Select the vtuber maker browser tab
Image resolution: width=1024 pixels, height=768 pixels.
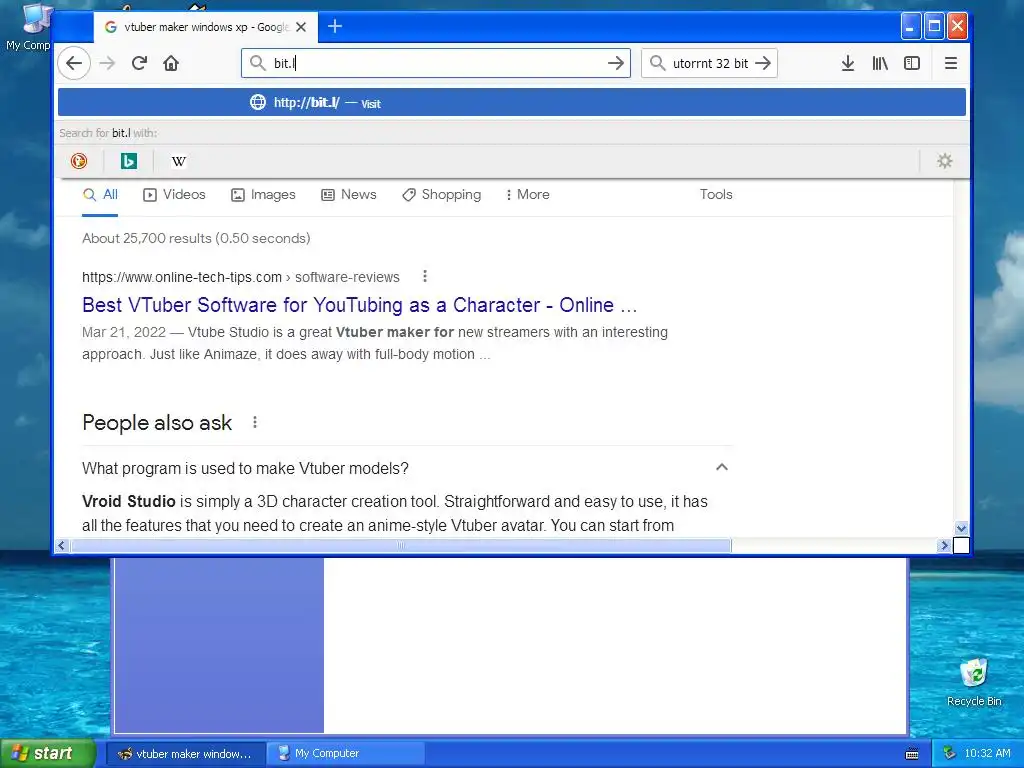[x=206, y=27]
